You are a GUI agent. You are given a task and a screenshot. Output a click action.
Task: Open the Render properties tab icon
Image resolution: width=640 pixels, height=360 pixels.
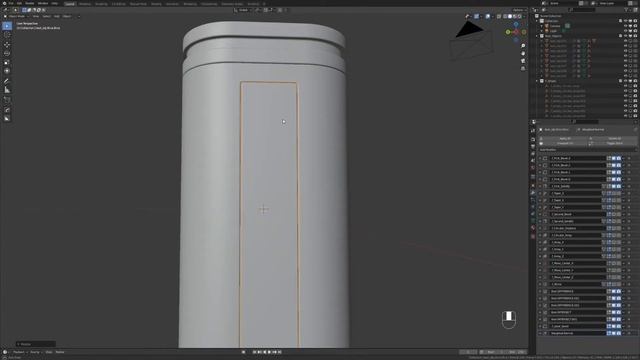(x=533, y=139)
